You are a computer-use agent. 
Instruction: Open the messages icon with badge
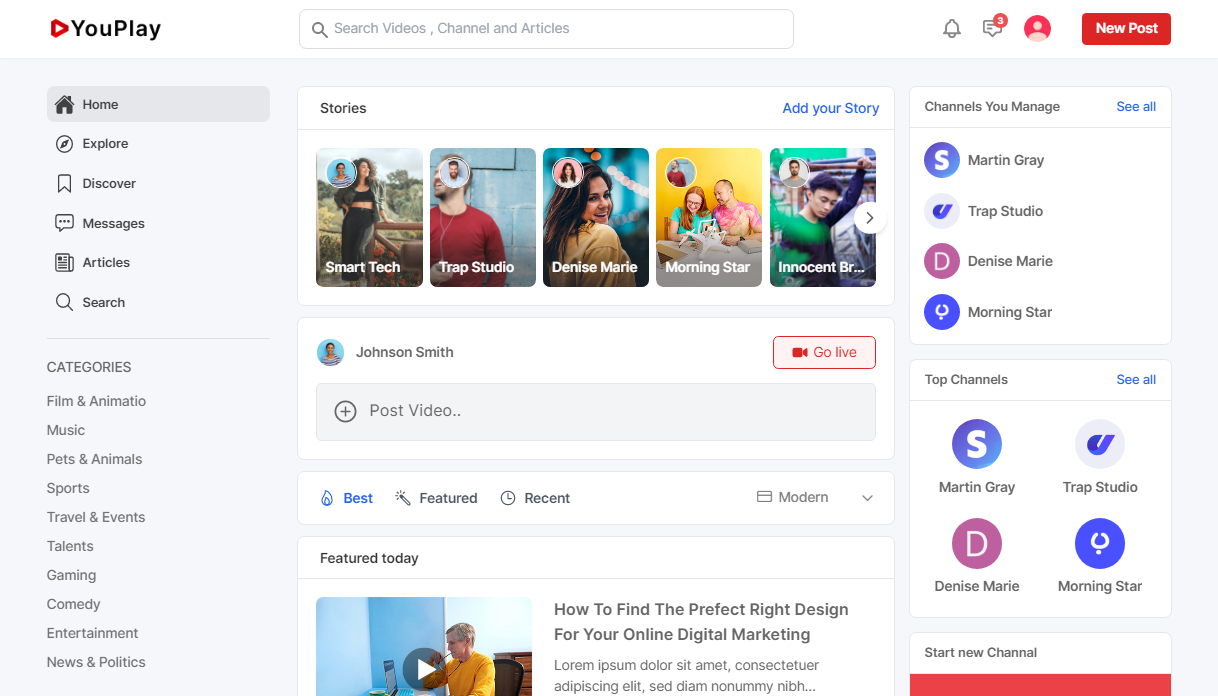click(x=992, y=29)
